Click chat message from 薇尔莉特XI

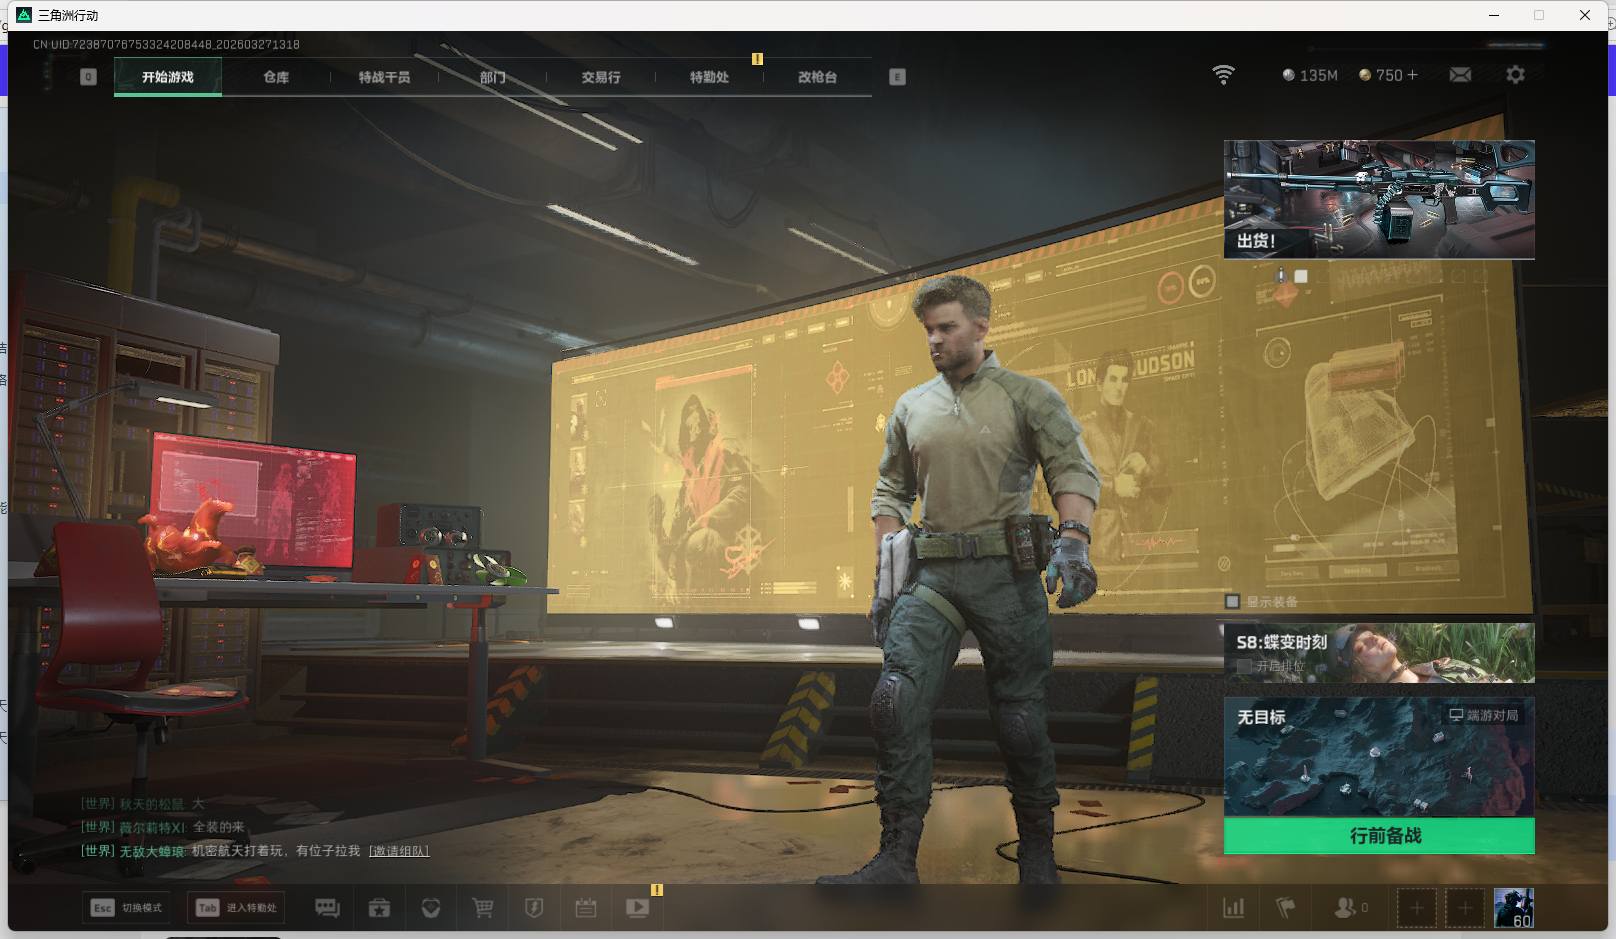point(163,827)
